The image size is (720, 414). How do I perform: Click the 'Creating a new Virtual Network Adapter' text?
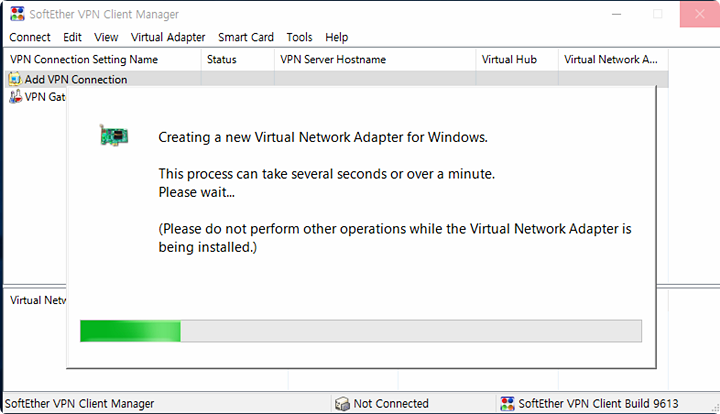point(323,137)
